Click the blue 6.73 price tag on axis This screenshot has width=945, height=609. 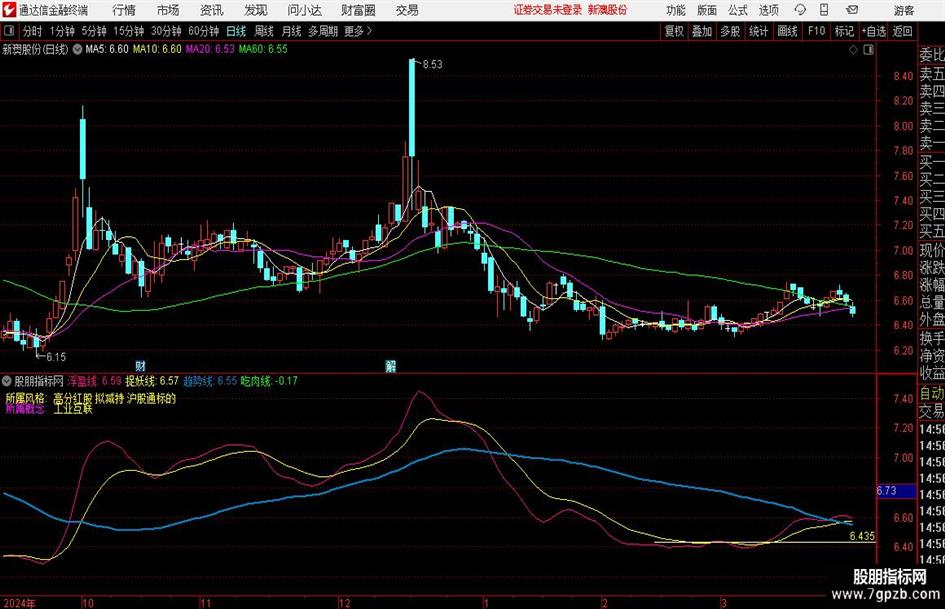(x=896, y=491)
